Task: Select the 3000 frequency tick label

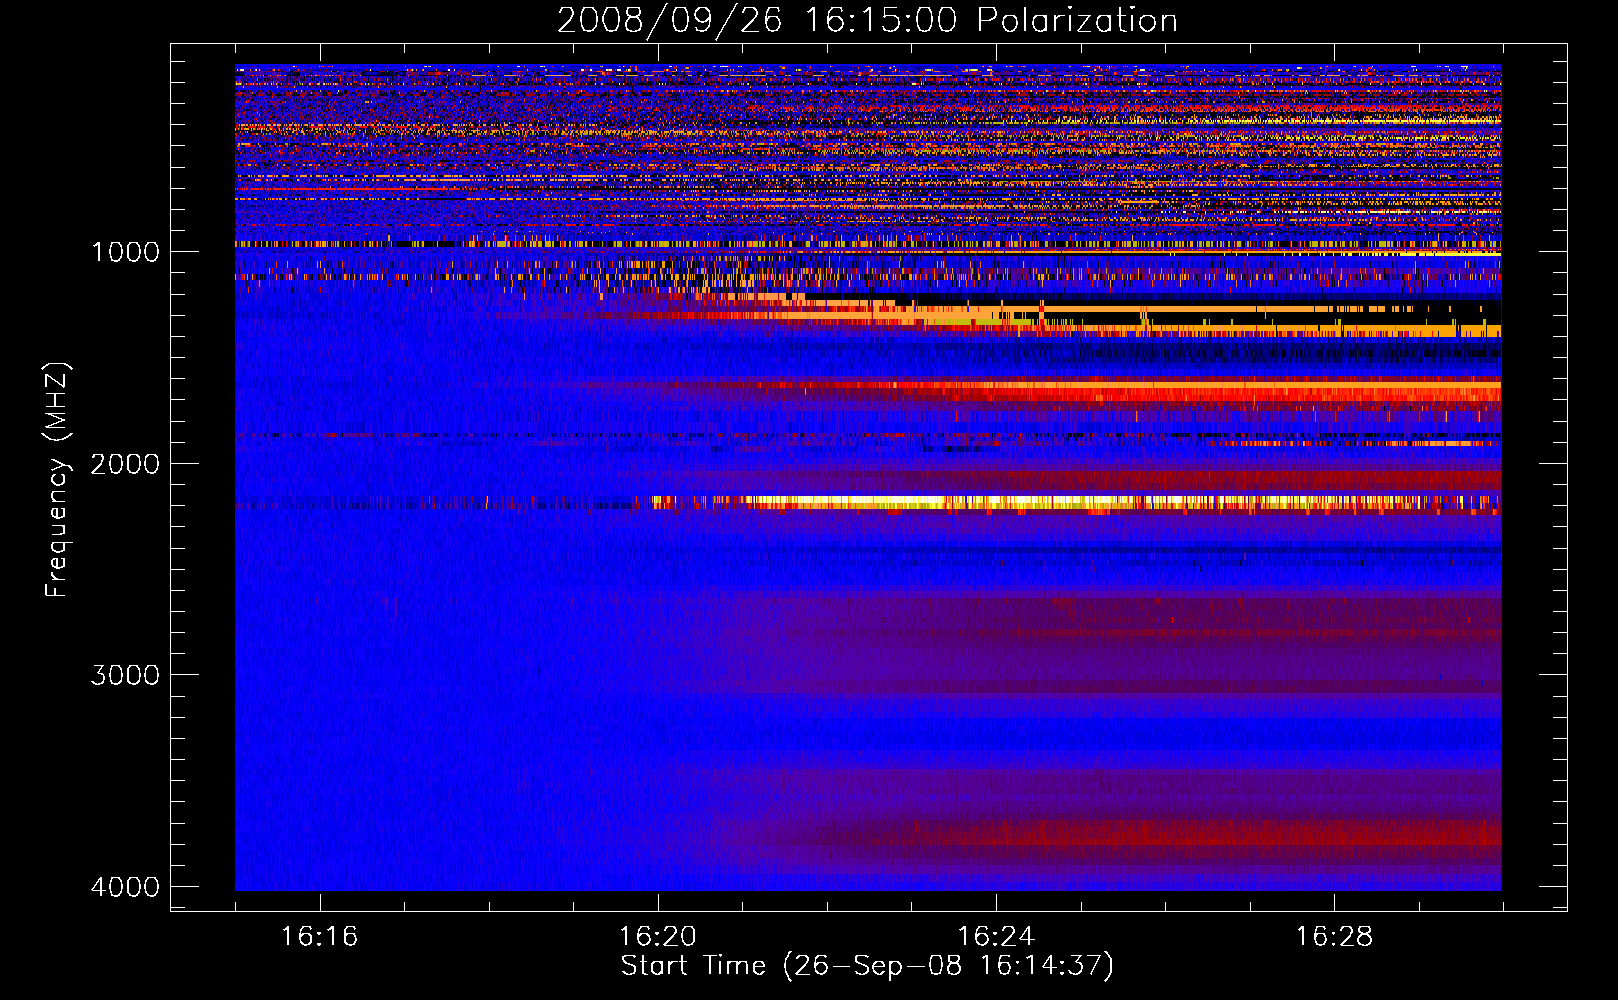Action: [125, 675]
